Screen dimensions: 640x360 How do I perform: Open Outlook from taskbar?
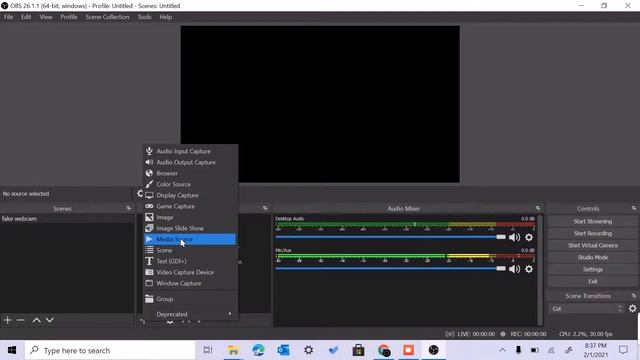283,350
